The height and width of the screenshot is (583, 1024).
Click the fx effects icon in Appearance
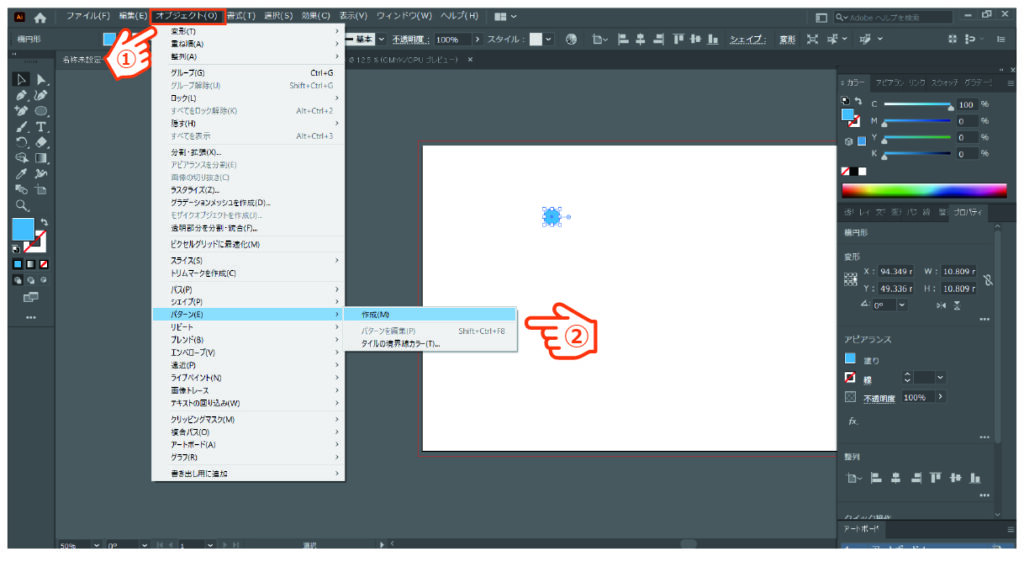click(853, 421)
